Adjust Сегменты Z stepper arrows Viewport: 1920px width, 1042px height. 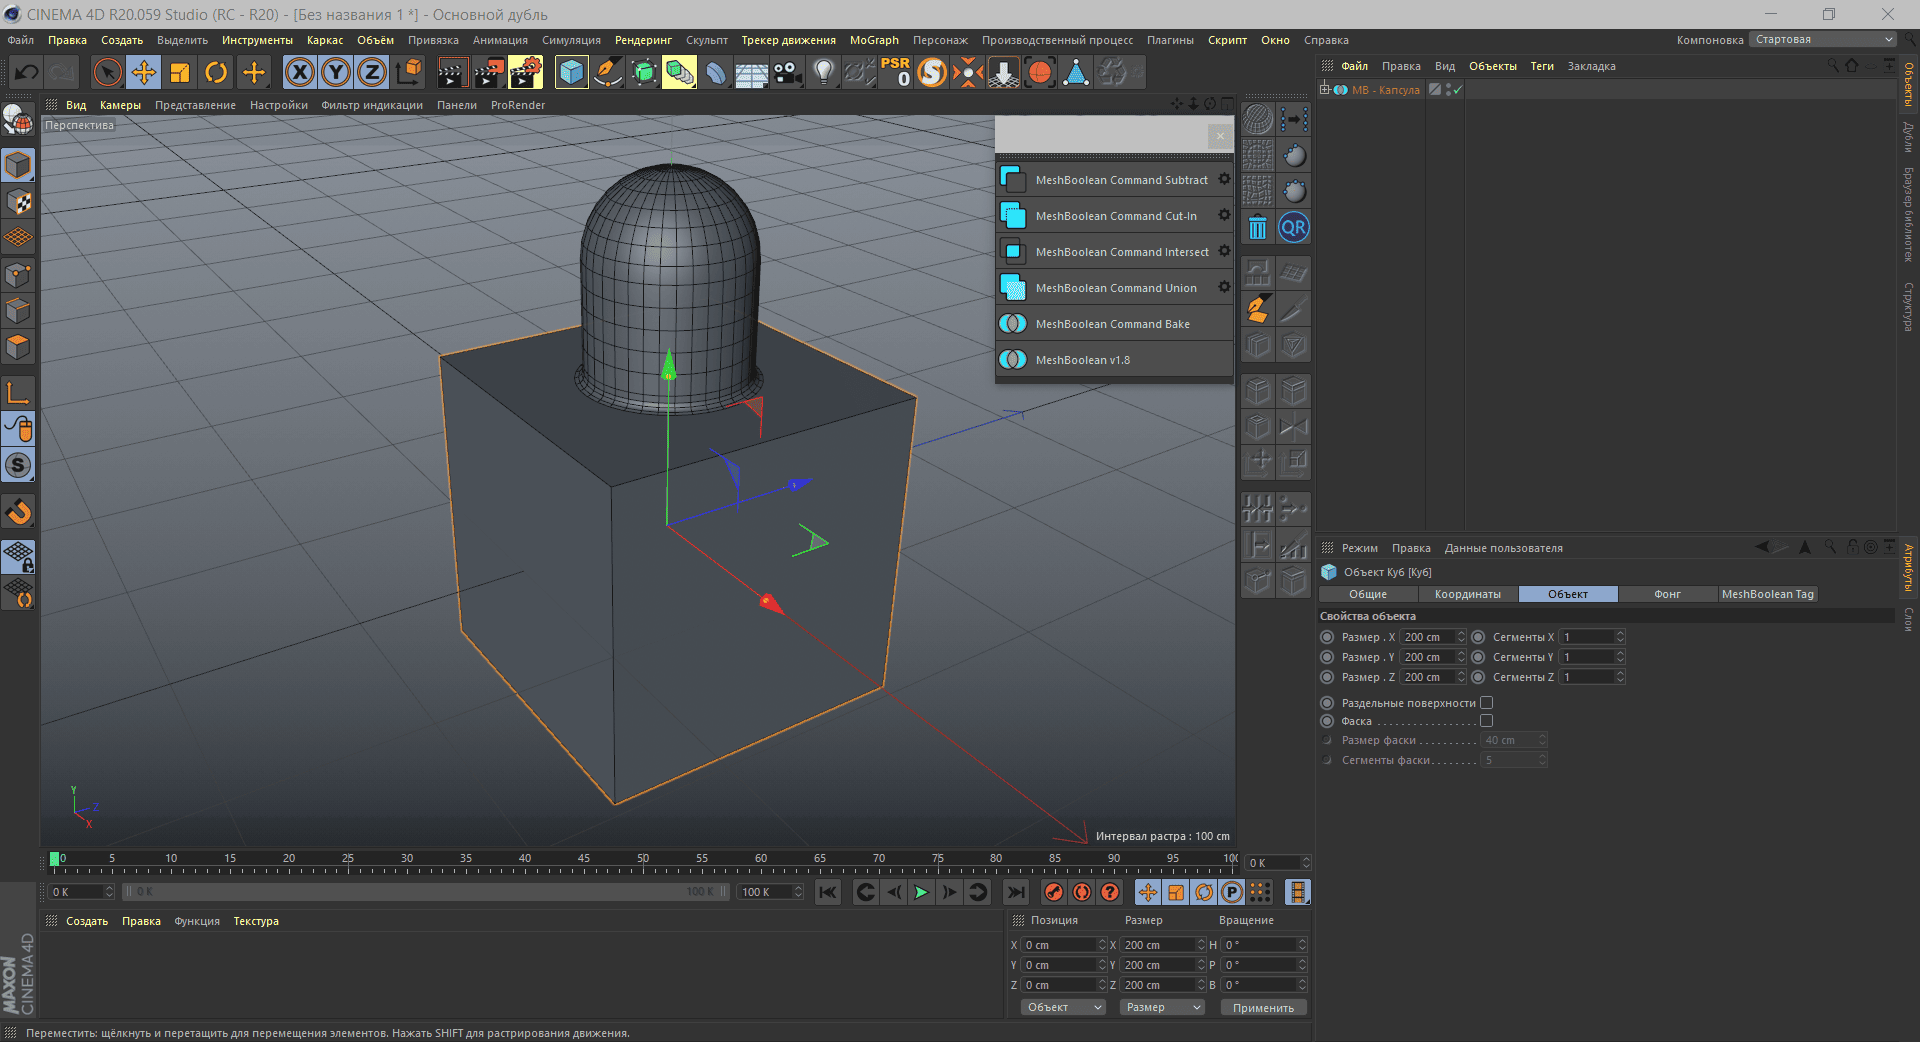1620,677
